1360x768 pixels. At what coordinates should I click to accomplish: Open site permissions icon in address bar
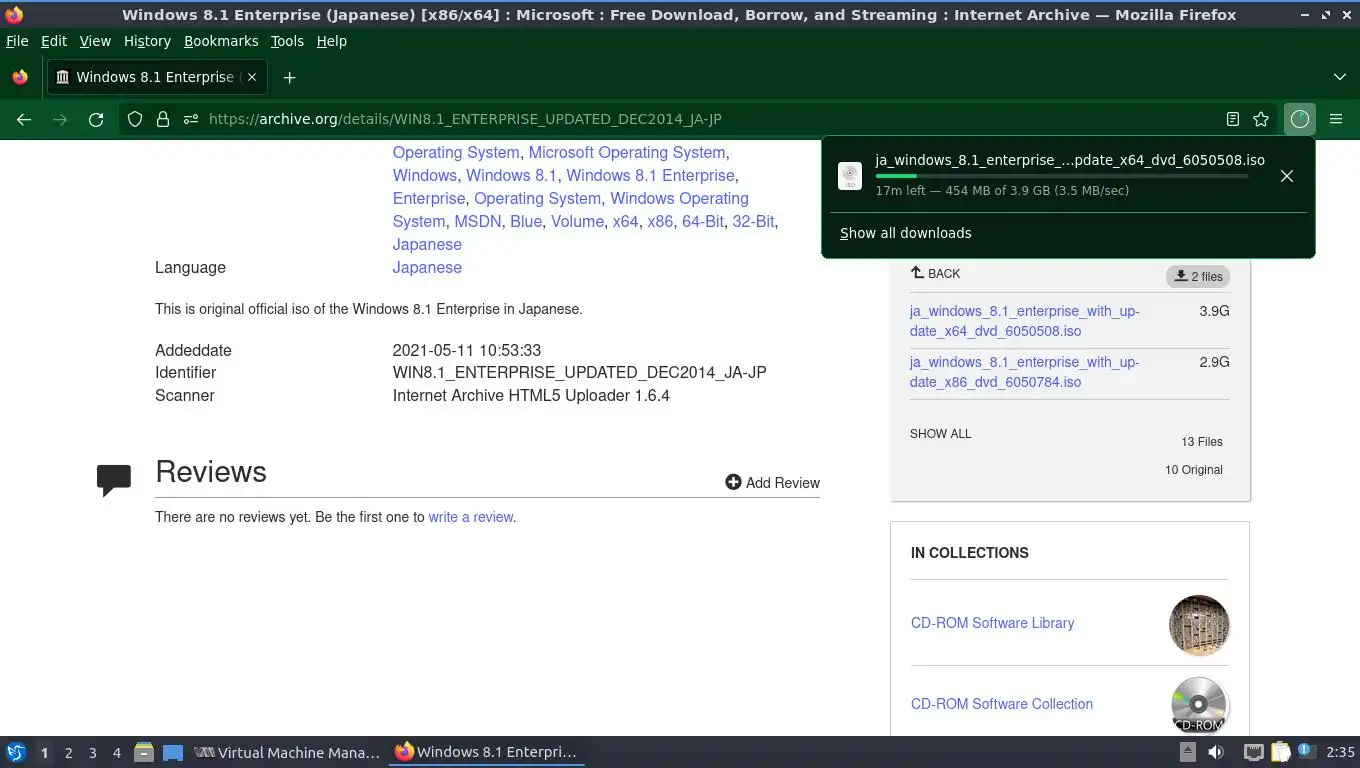click(191, 119)
